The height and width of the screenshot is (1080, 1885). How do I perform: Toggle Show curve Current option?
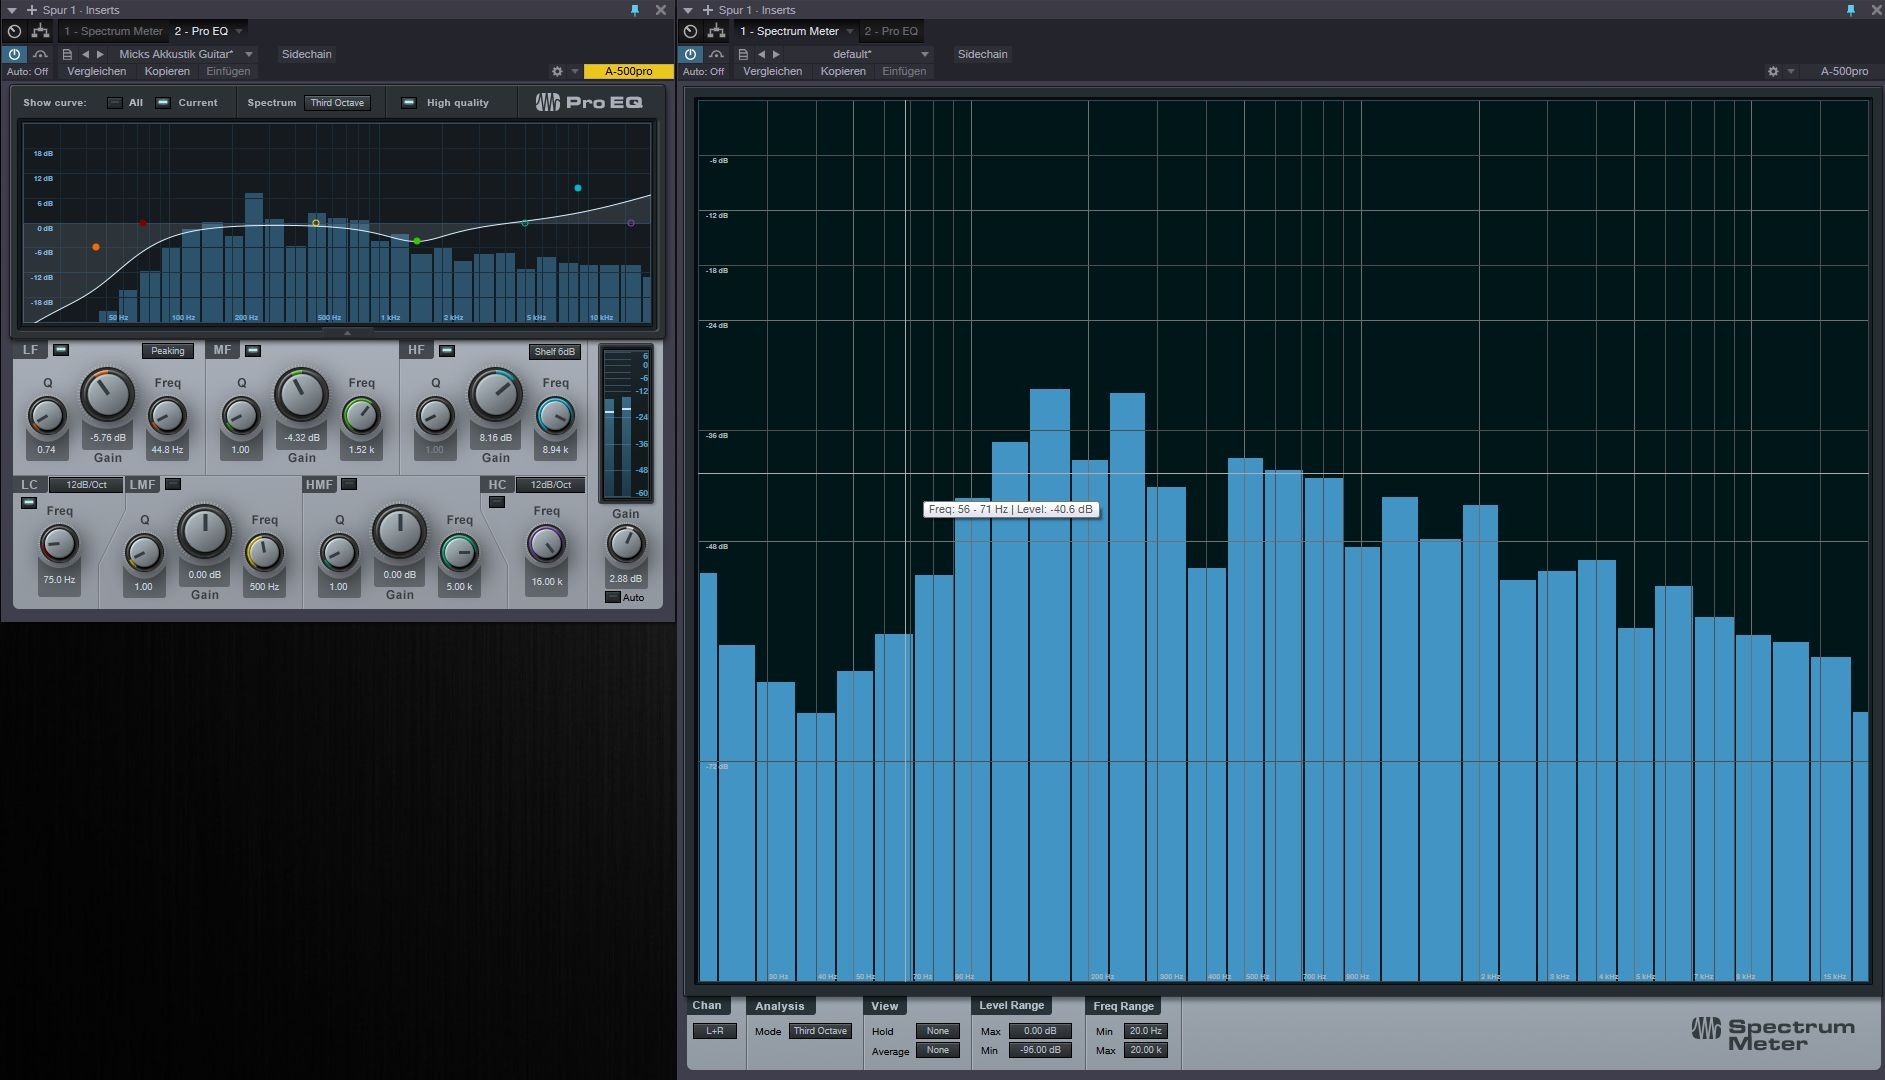(163, 102)
